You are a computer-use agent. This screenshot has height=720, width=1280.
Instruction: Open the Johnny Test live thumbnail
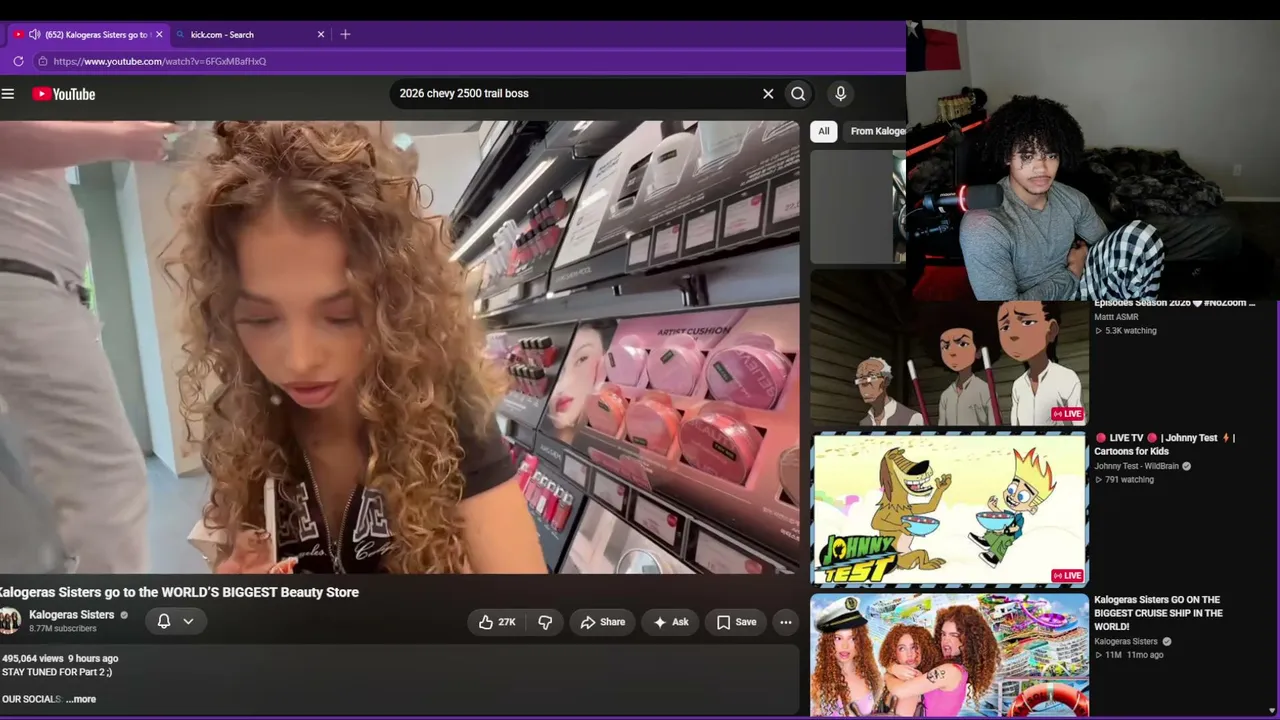(x=949, y=509)
